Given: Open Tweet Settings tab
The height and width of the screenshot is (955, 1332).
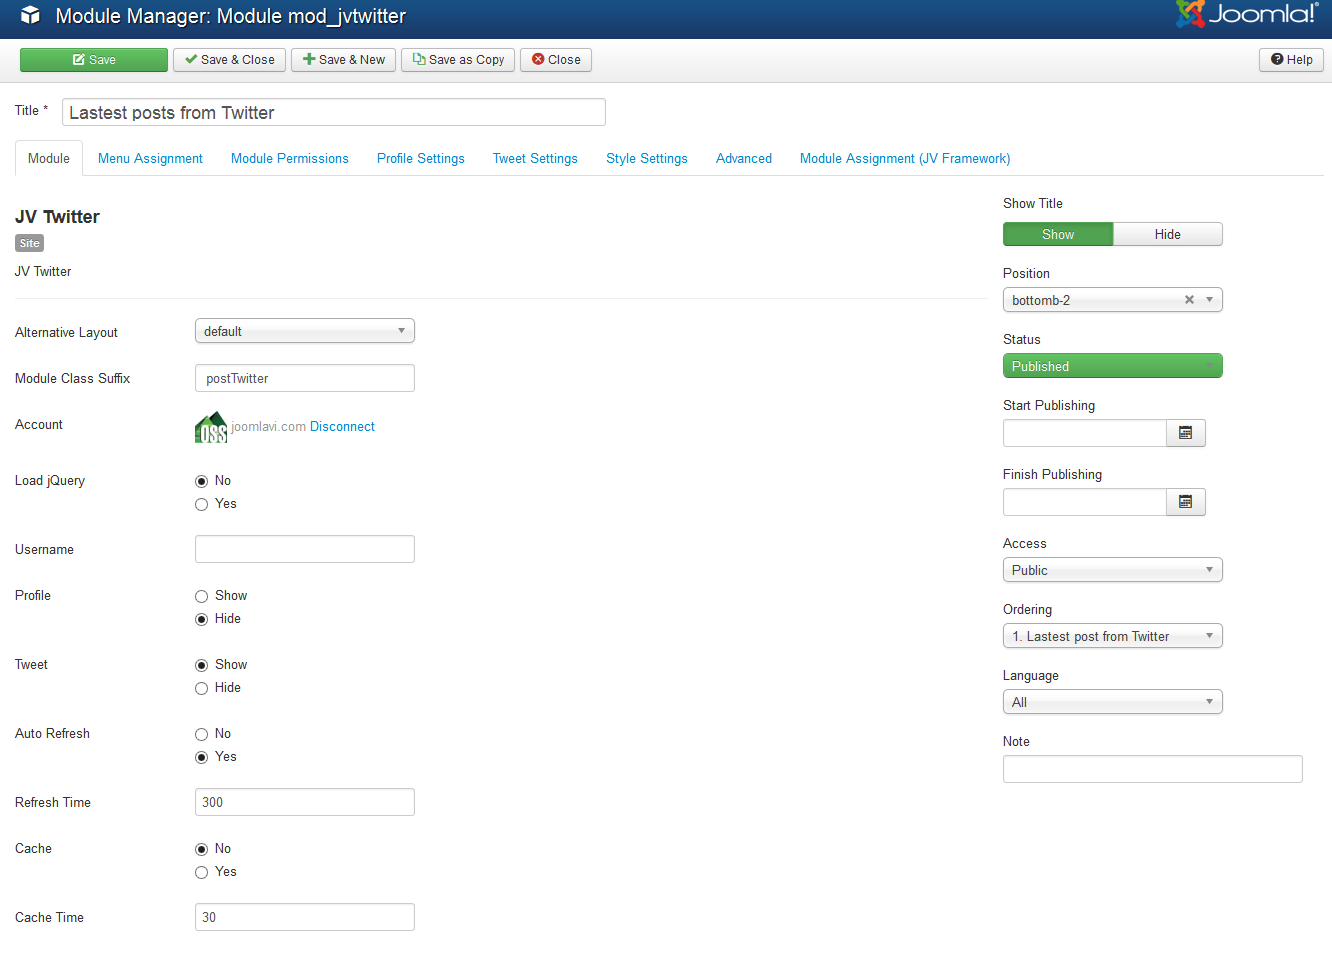Looking at the screenshot, I should [535, 158].
